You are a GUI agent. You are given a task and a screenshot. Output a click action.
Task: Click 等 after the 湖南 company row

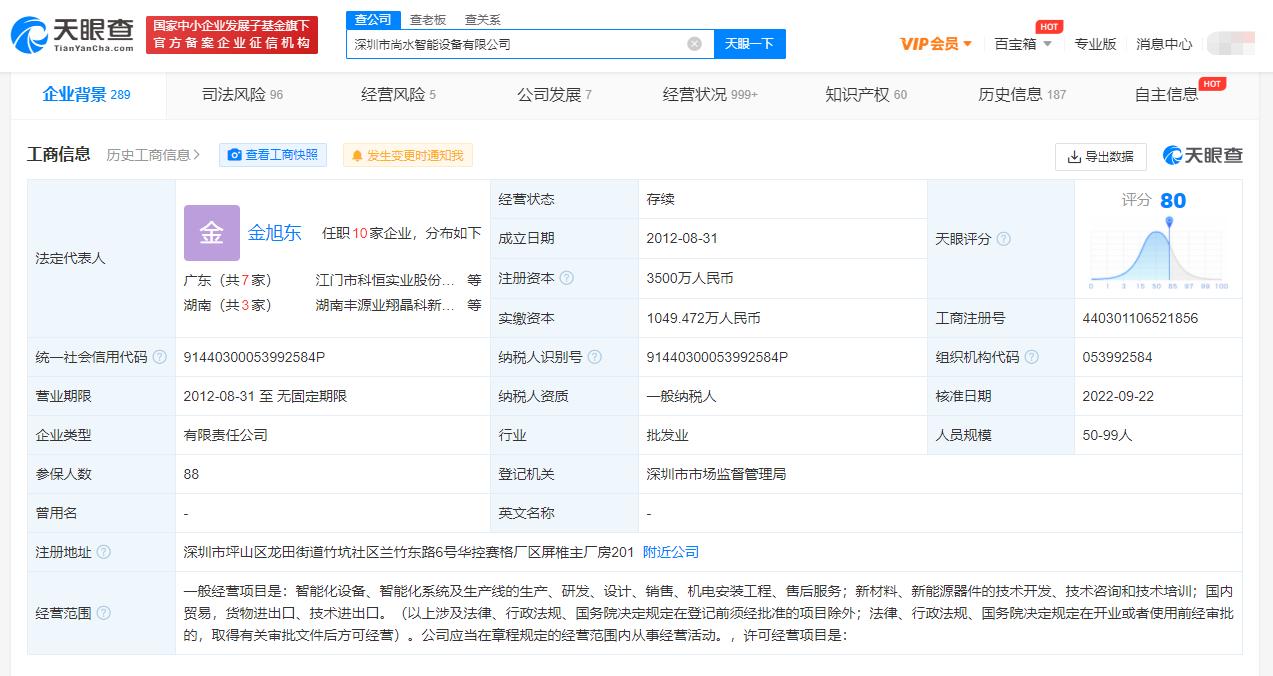[x=474, y=305]
